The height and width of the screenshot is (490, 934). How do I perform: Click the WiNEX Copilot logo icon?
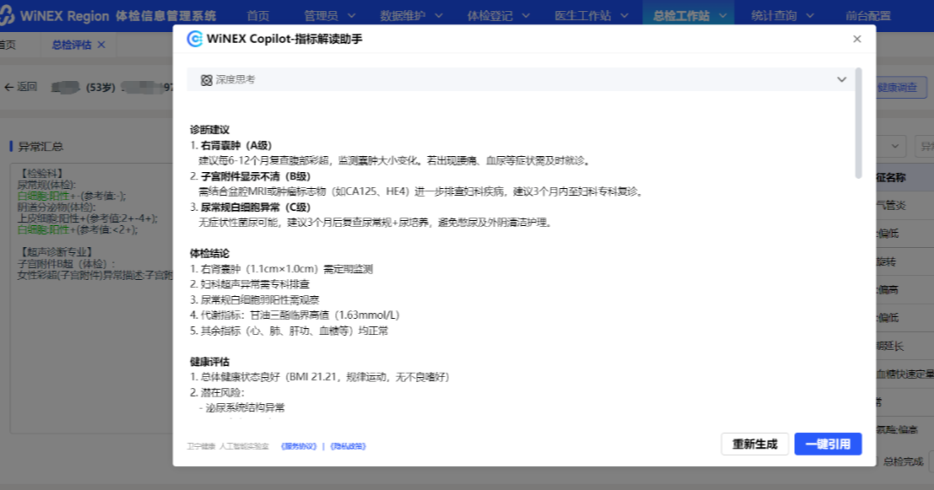click(x=194, y=39)
